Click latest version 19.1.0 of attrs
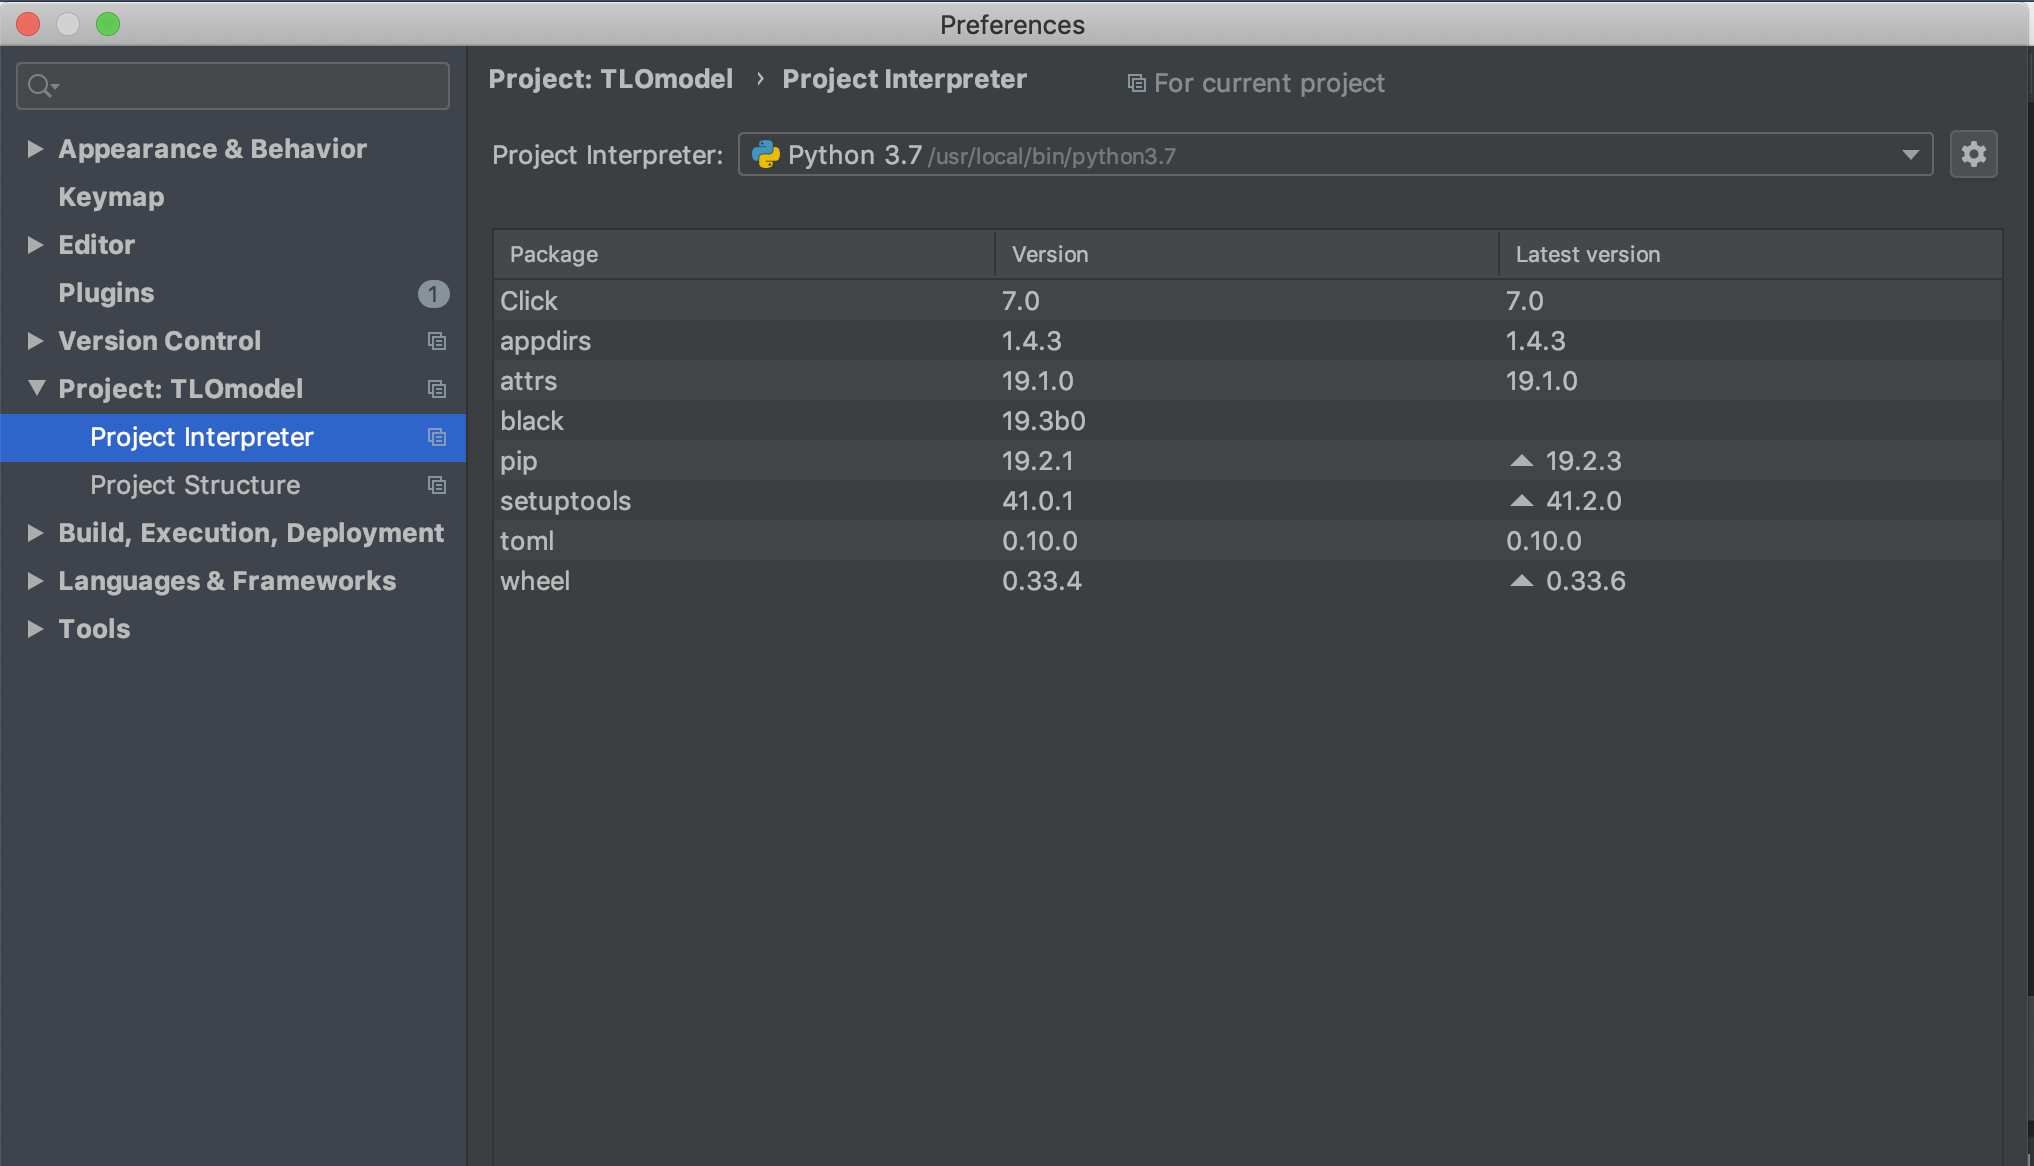Image resolution: width=2034 pixels, height=1166 pixels. click(1541, 381)
